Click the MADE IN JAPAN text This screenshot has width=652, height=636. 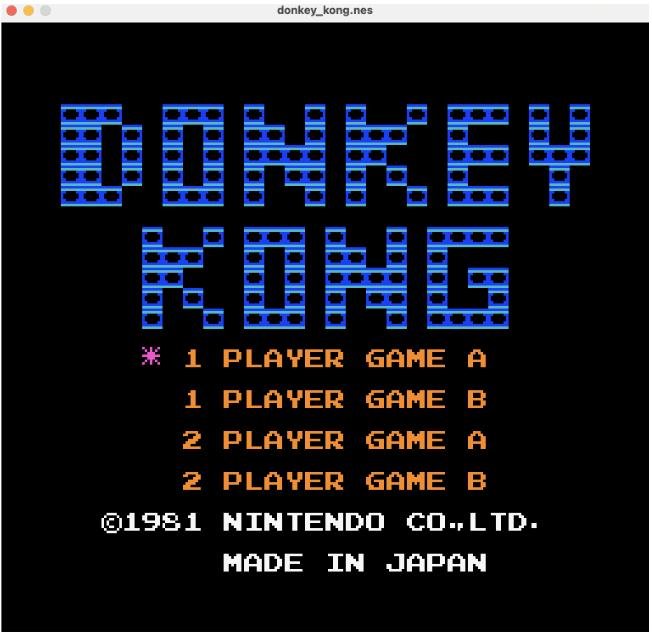click(354, 563)
